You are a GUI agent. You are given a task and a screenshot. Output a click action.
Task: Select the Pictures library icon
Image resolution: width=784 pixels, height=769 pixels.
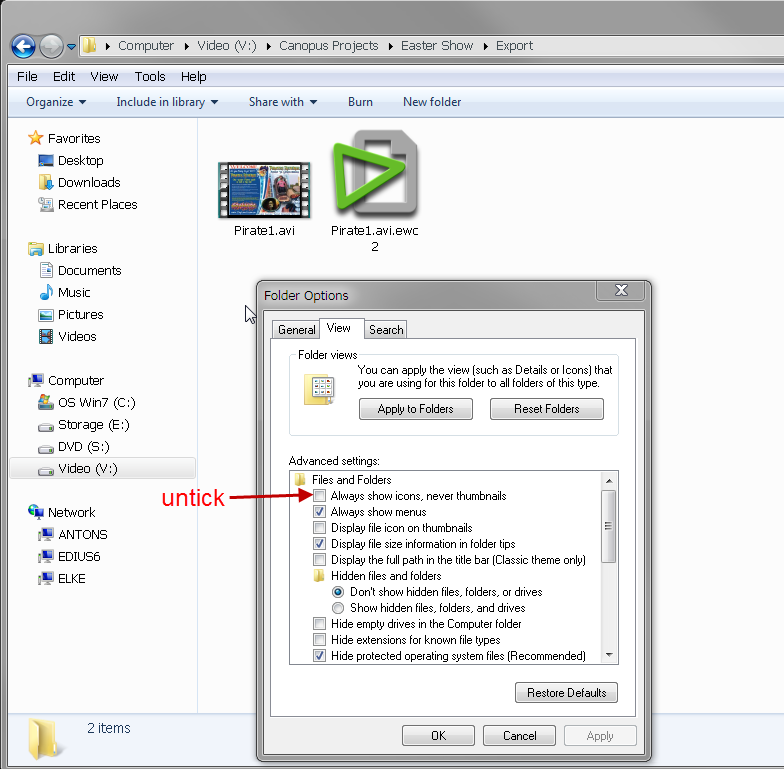(x=46, y=315)
